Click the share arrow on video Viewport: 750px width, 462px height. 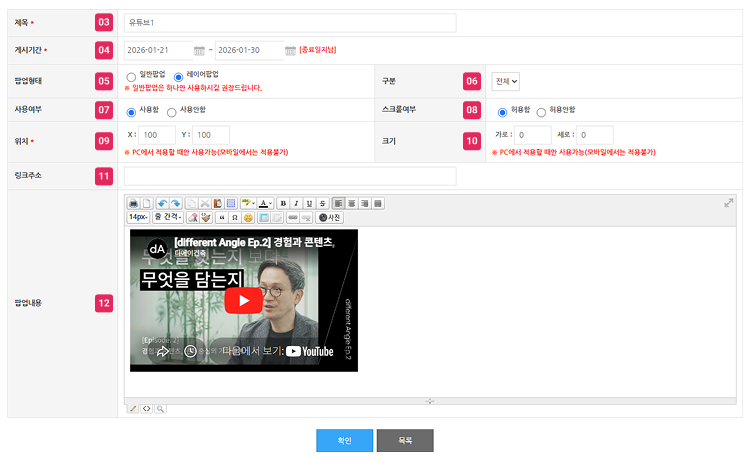pyautogui.click(x=163, y=352)
